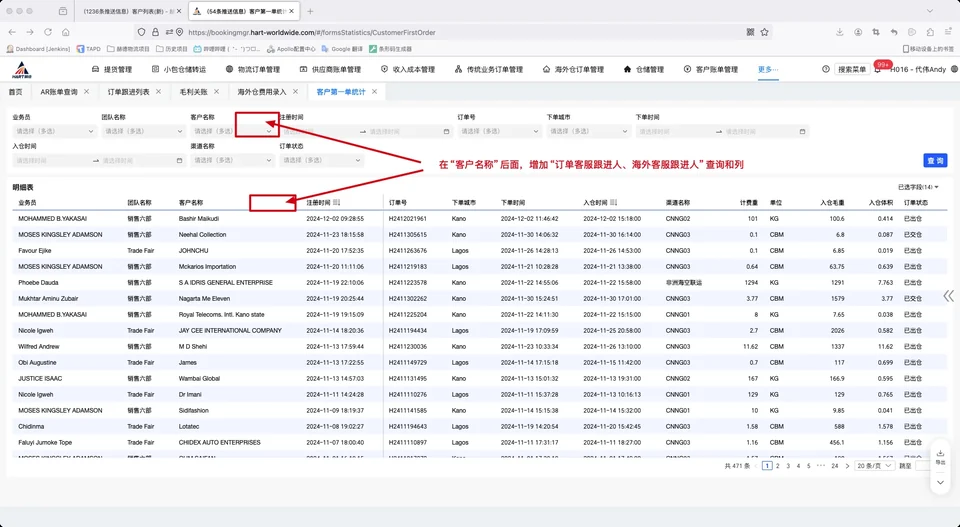960x527 pixels.
Task: Click the shield tracking protection icon
Action: coord(141,32)
